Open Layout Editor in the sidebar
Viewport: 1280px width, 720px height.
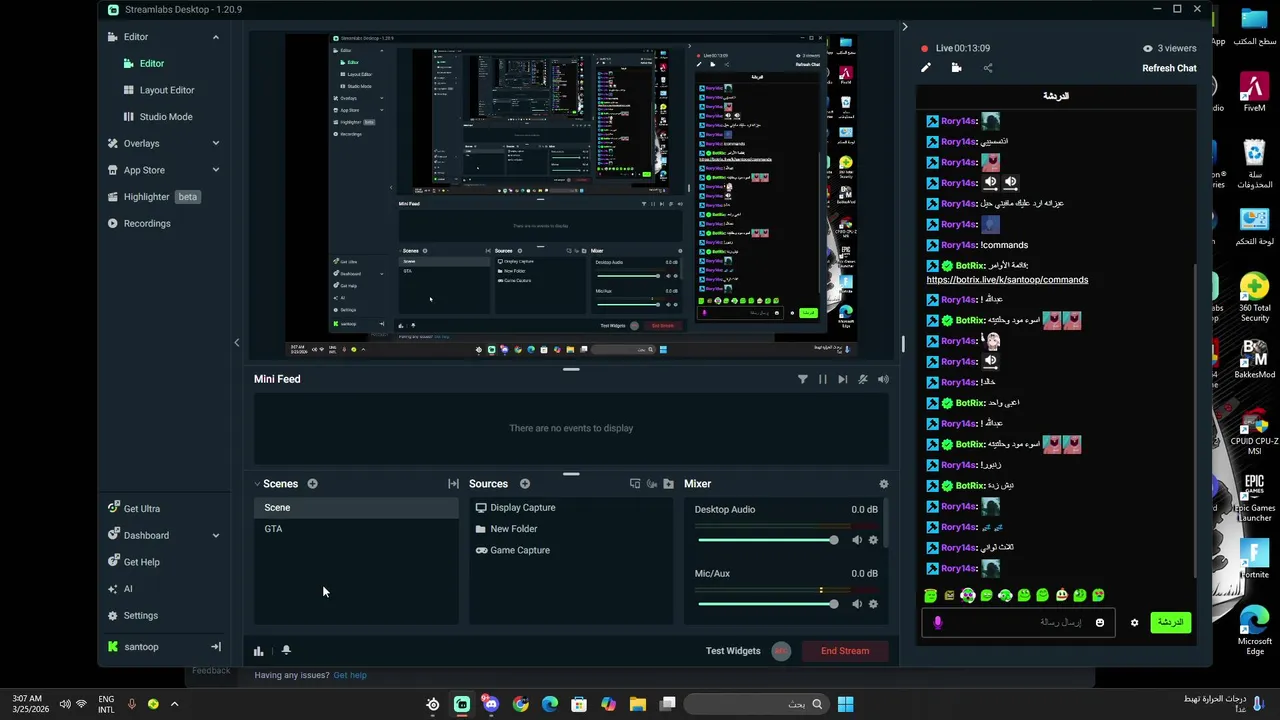(166, 90)
